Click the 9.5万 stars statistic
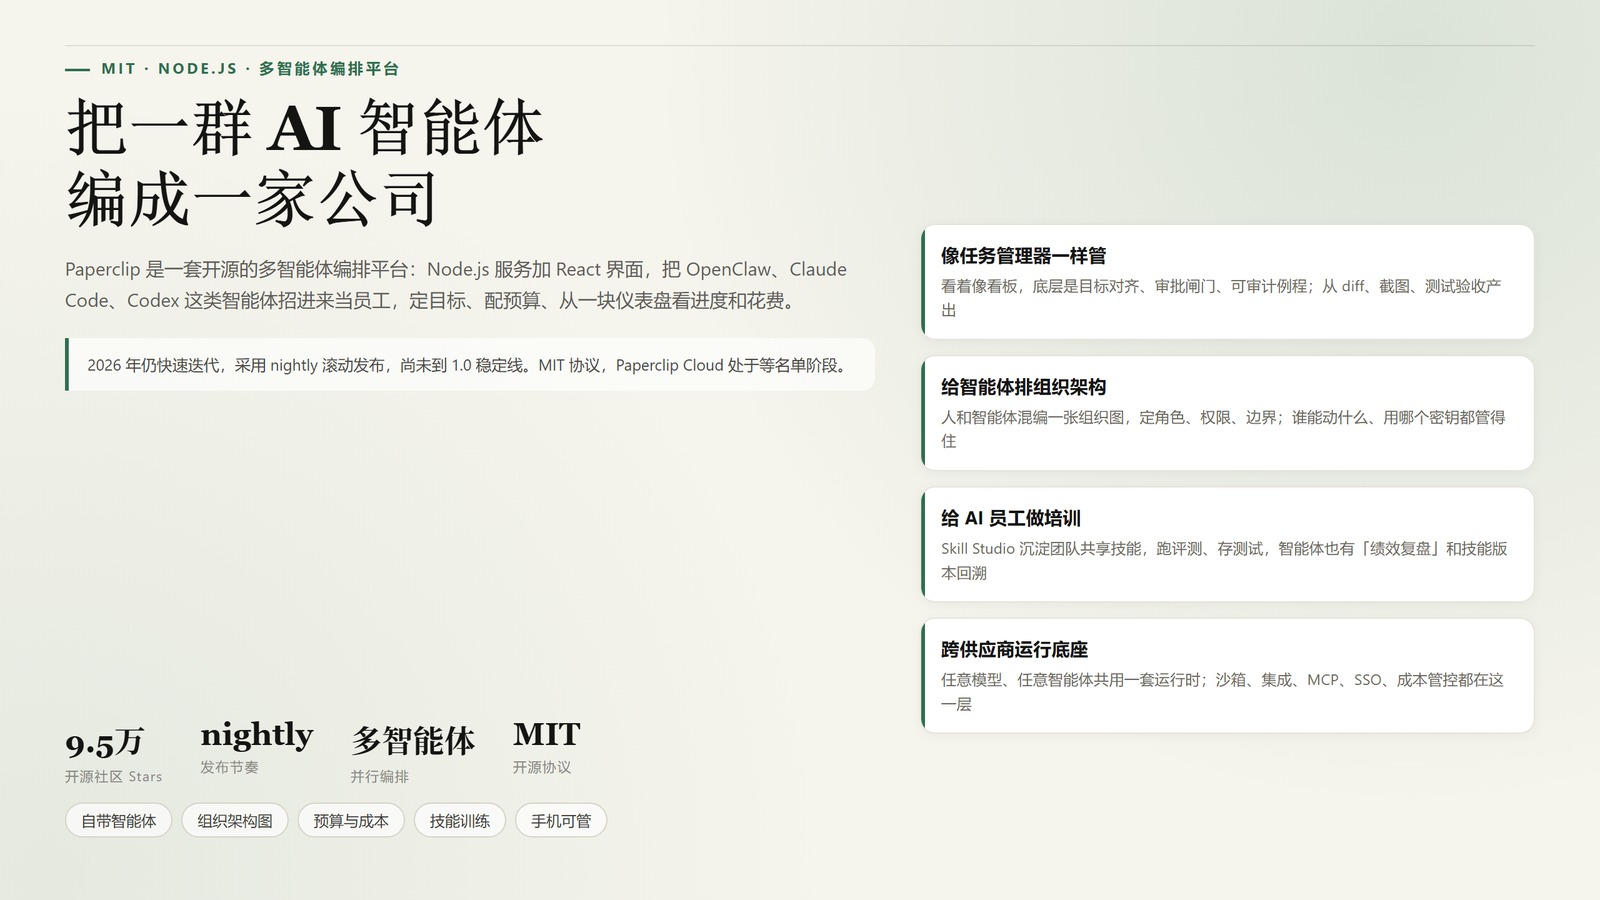This screenshot has width=1600, height=900. pyautogui.click(x=104, y=743)
